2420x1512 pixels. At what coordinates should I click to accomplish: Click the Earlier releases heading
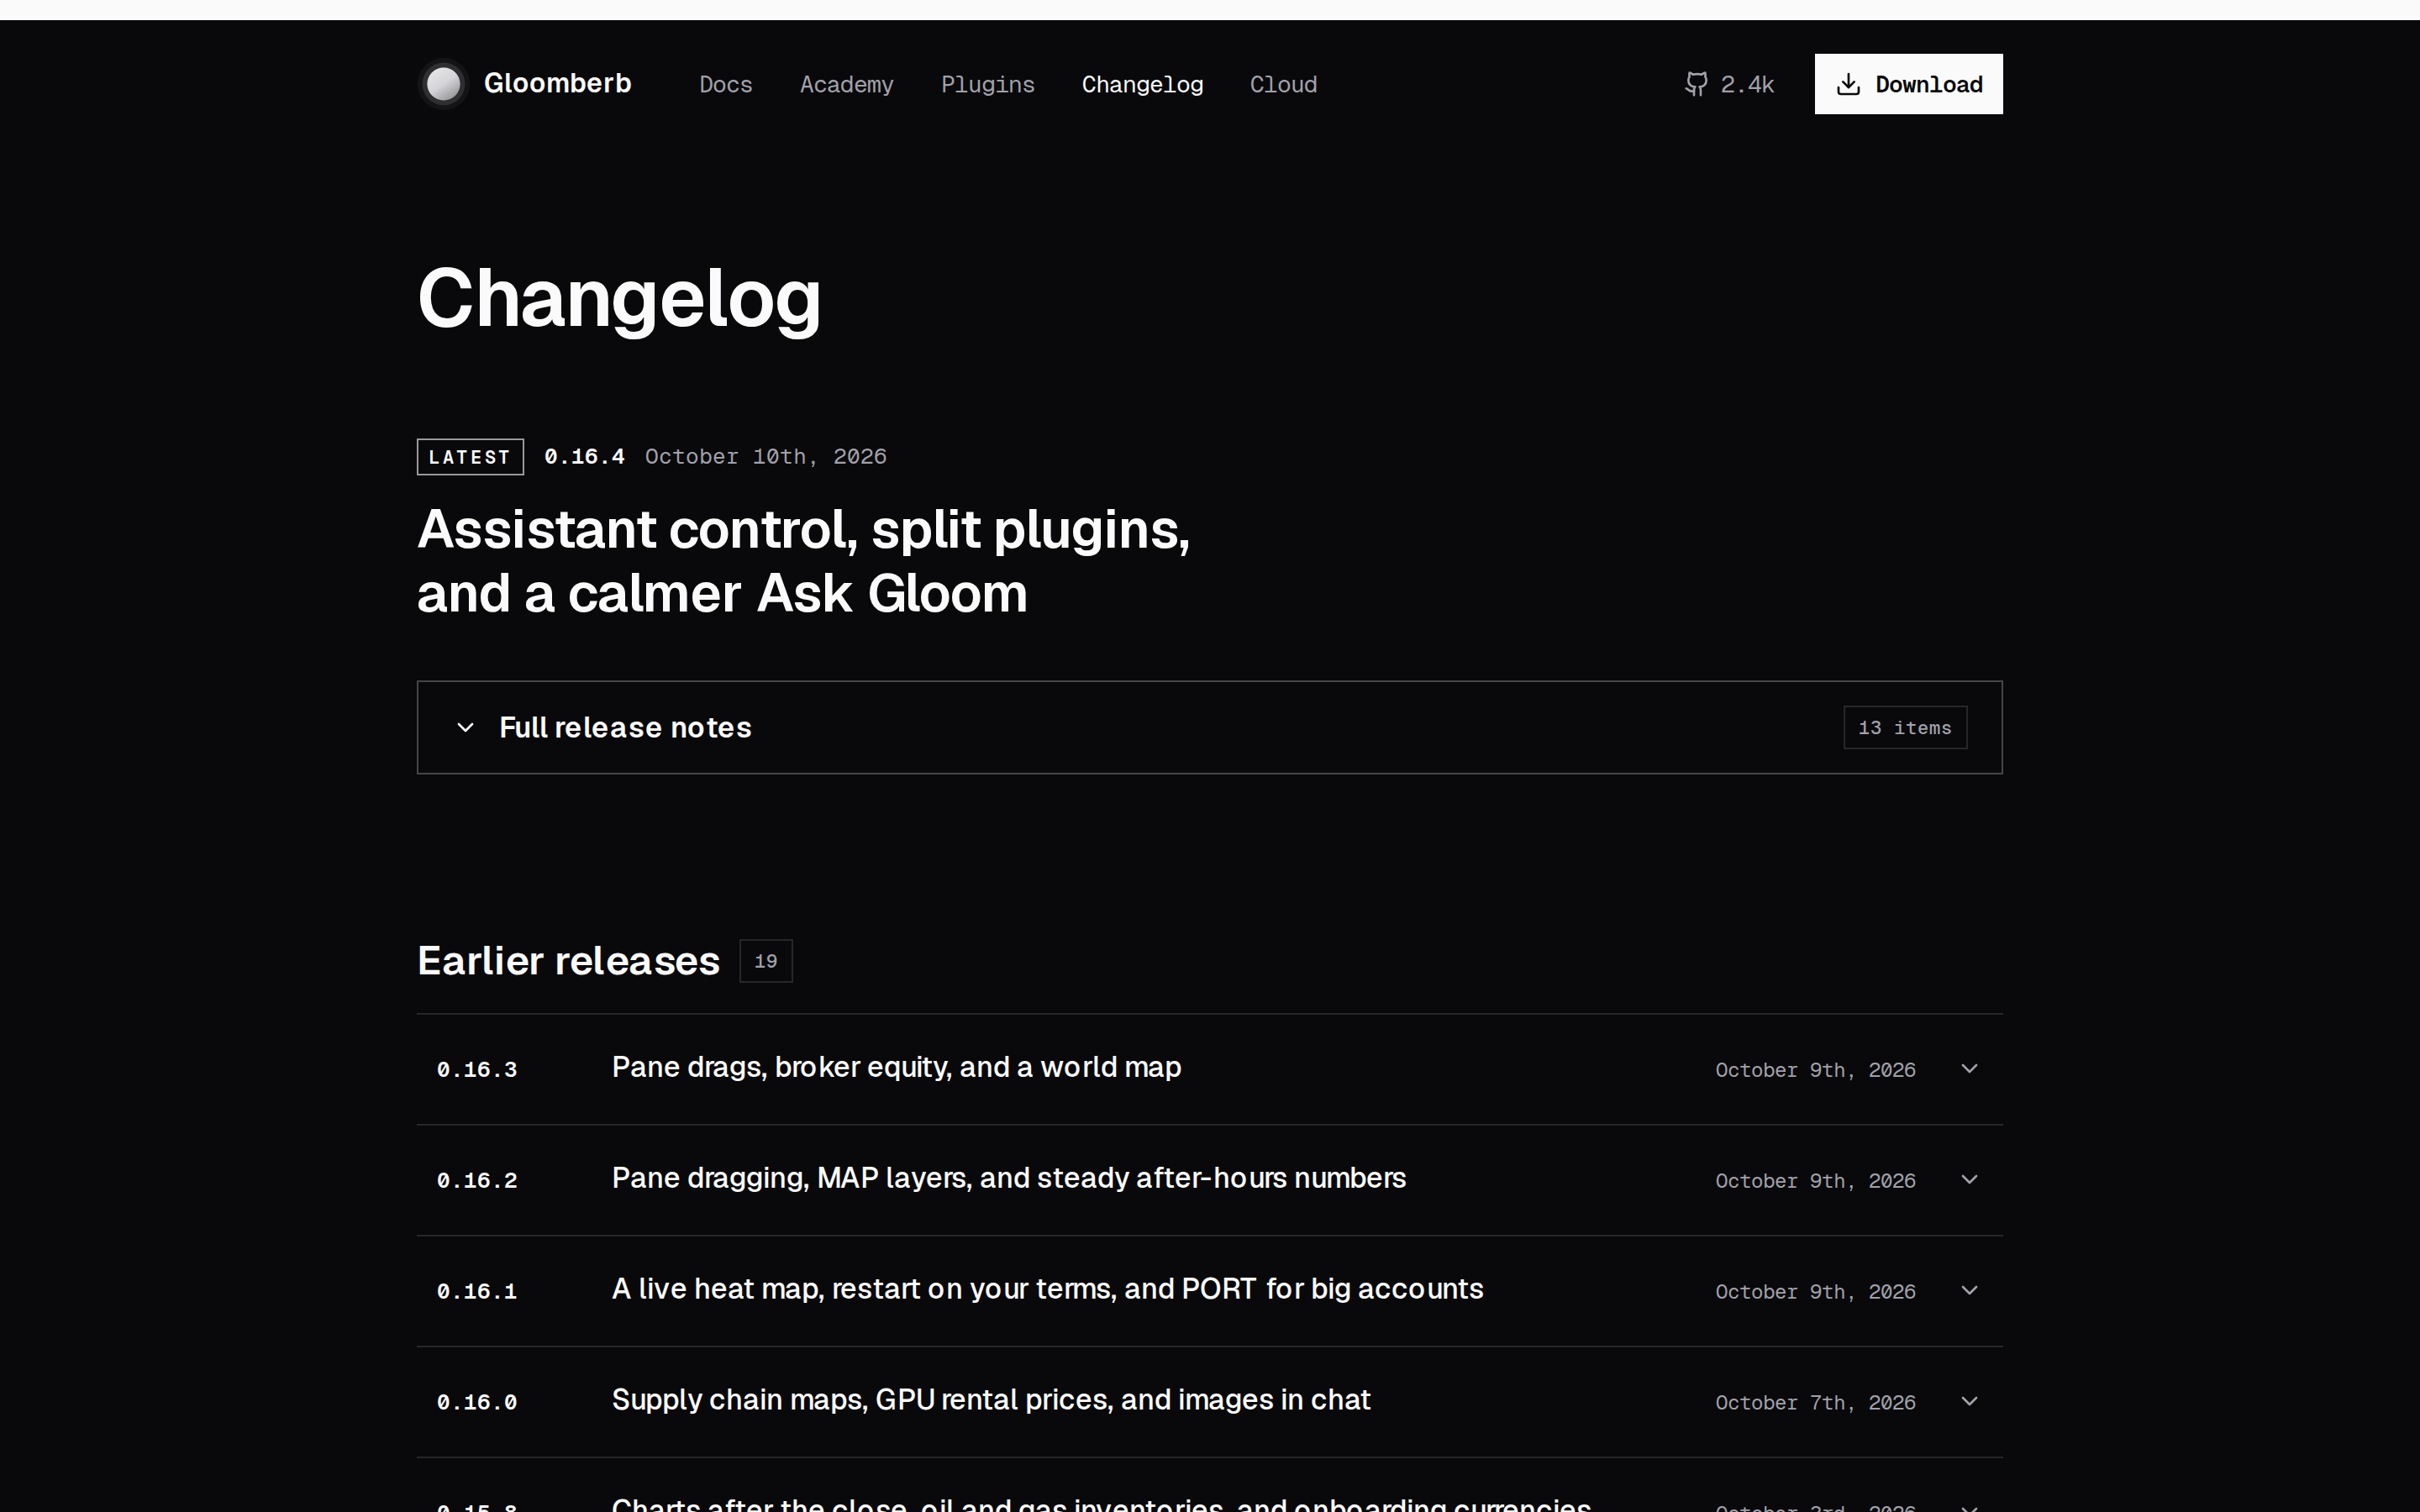(568, 961)
